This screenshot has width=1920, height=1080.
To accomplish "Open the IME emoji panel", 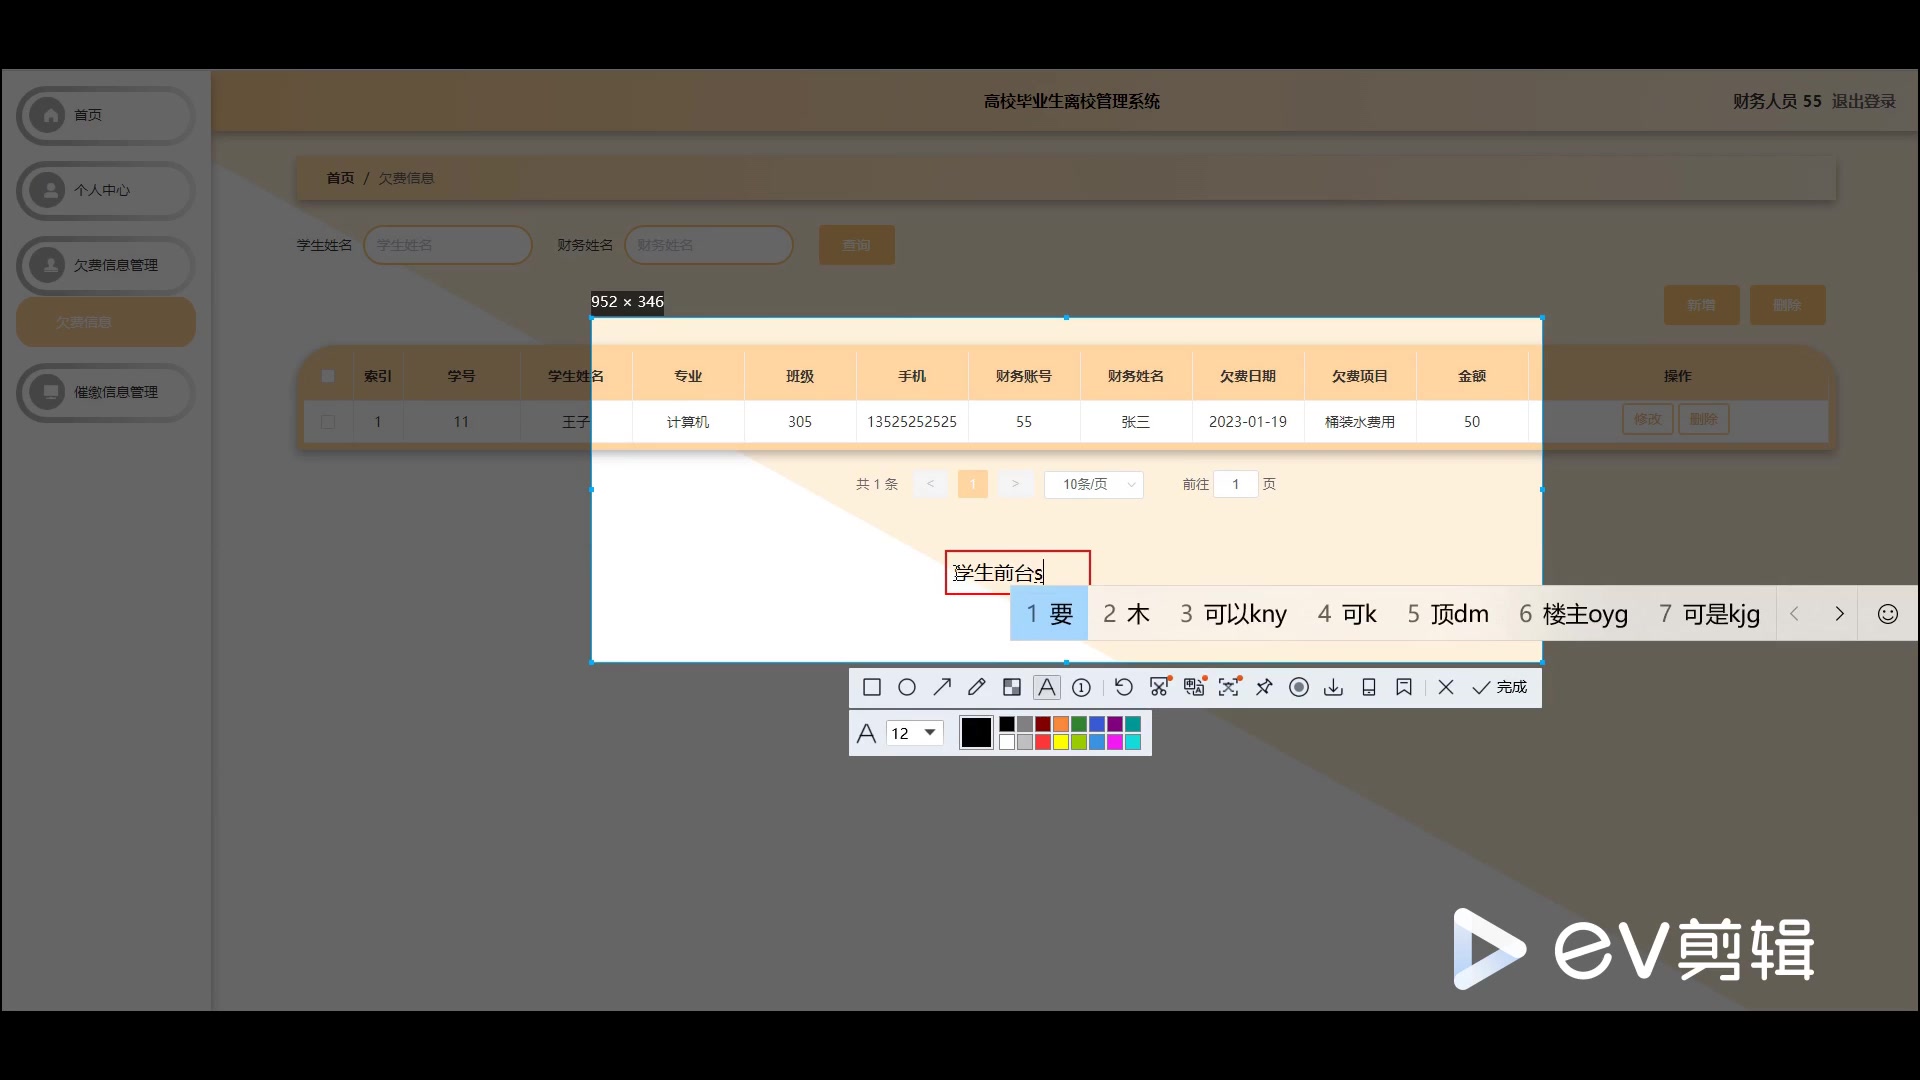I will 1888,614.
